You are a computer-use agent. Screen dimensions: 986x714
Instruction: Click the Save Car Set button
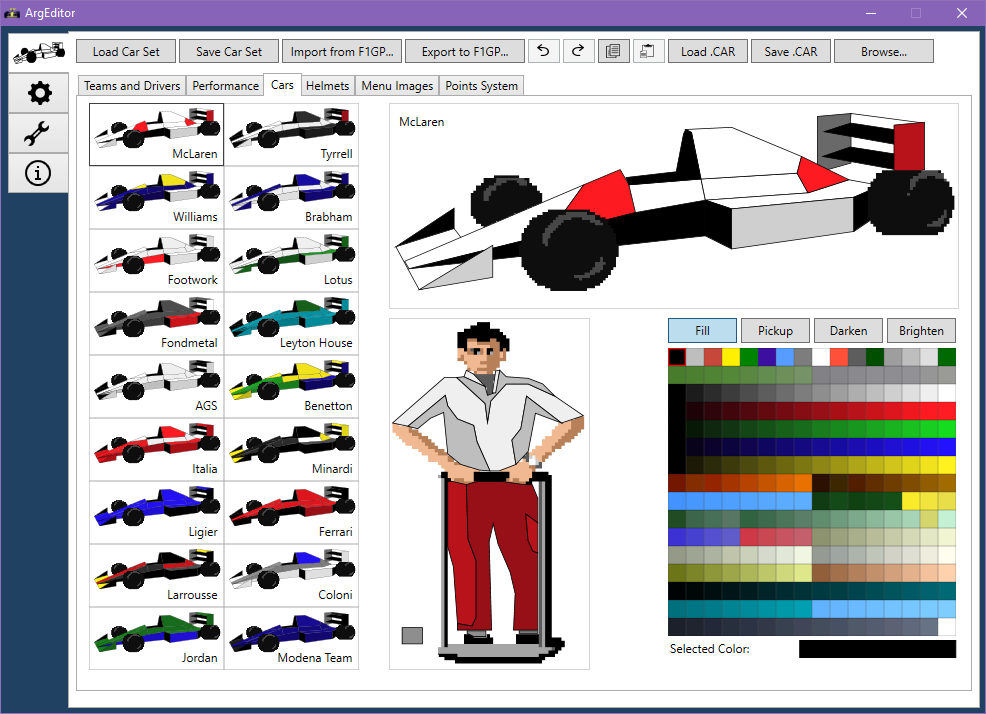pos(229,52)
